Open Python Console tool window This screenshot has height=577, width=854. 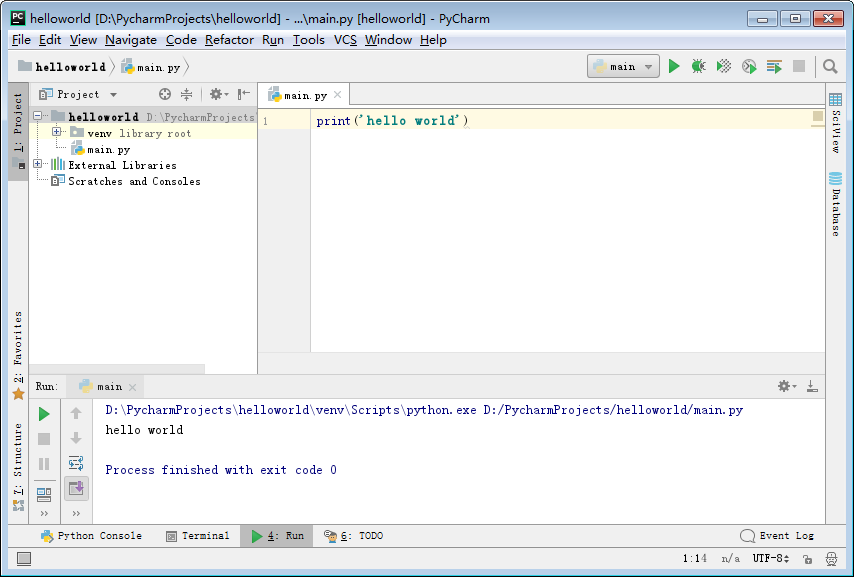(x=91, y=536)
